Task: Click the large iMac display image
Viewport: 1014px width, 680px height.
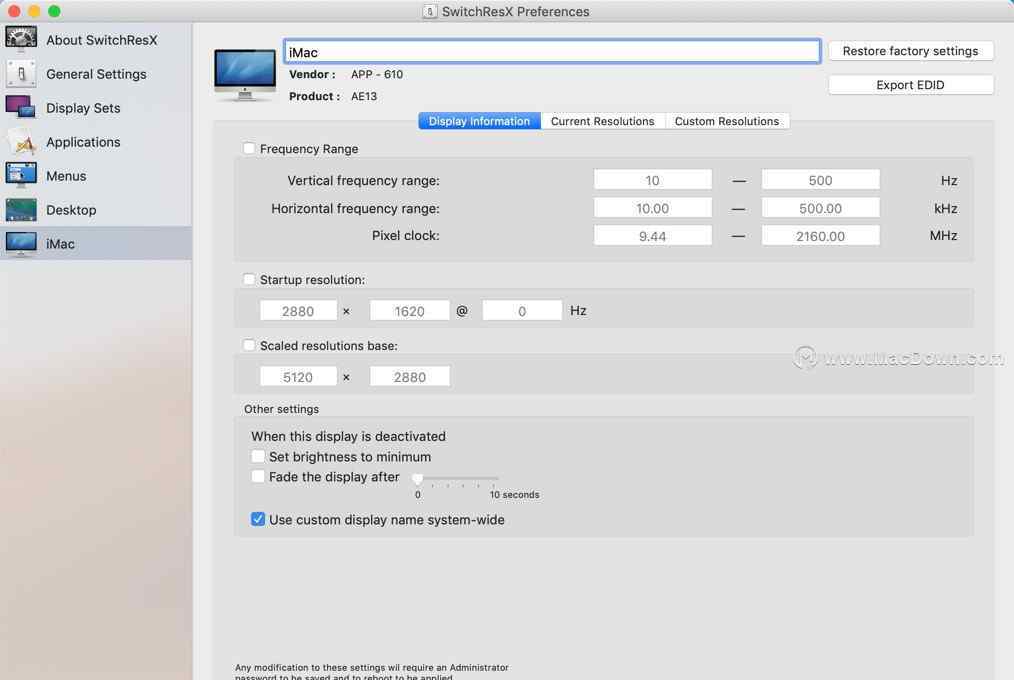Action: 244,75
